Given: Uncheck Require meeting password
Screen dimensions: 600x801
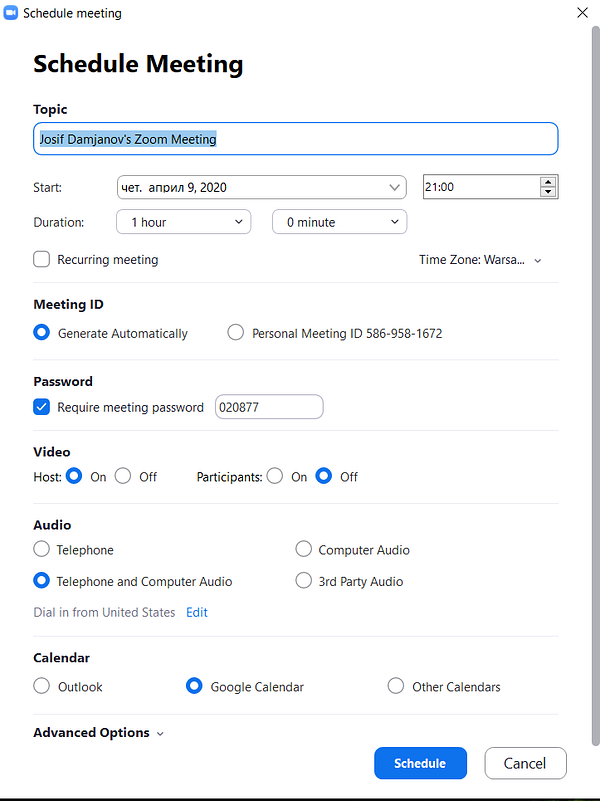Looking at the screenshot, I should click(x=41, y=407).
